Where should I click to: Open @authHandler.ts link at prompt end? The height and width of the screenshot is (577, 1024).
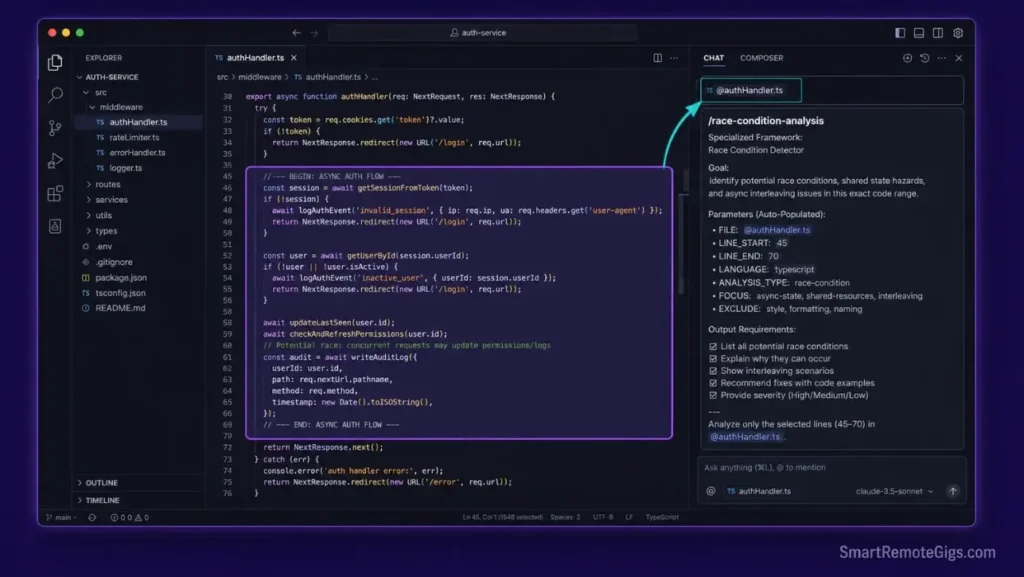745,437
